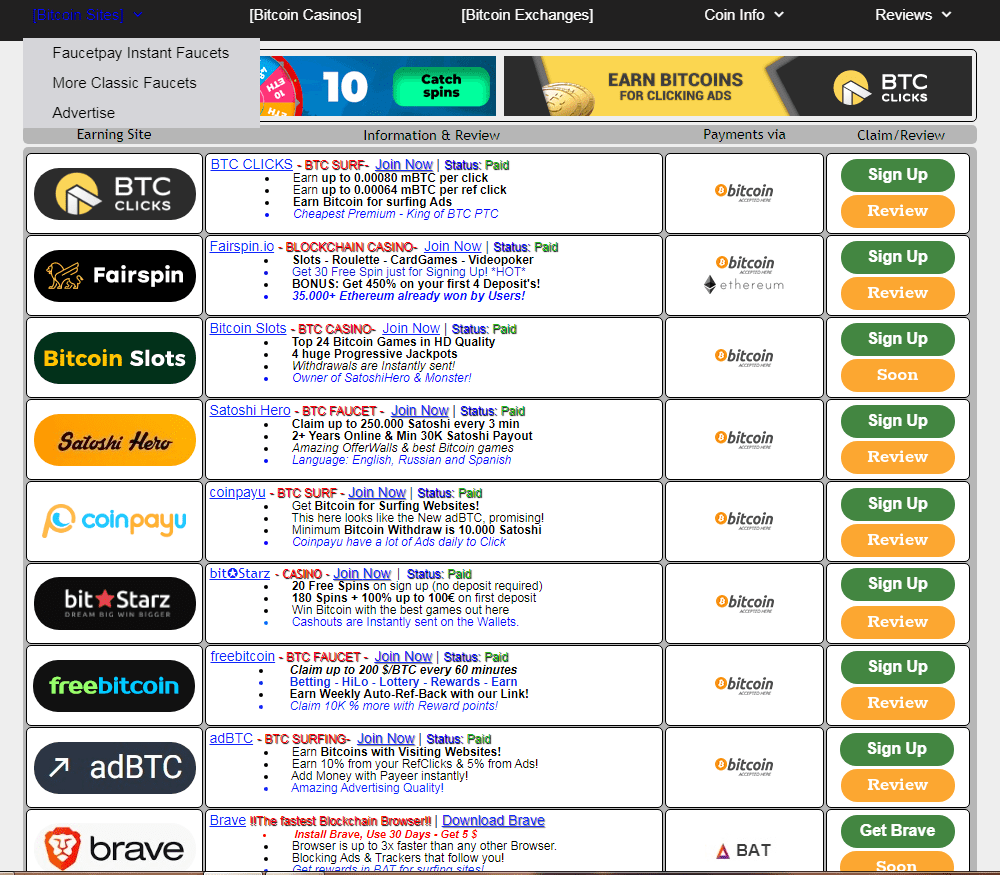Choose Advertise in the dropdown menu
Image resolution: width=1000 pixels, height=875 pixels.
(84, 113)
